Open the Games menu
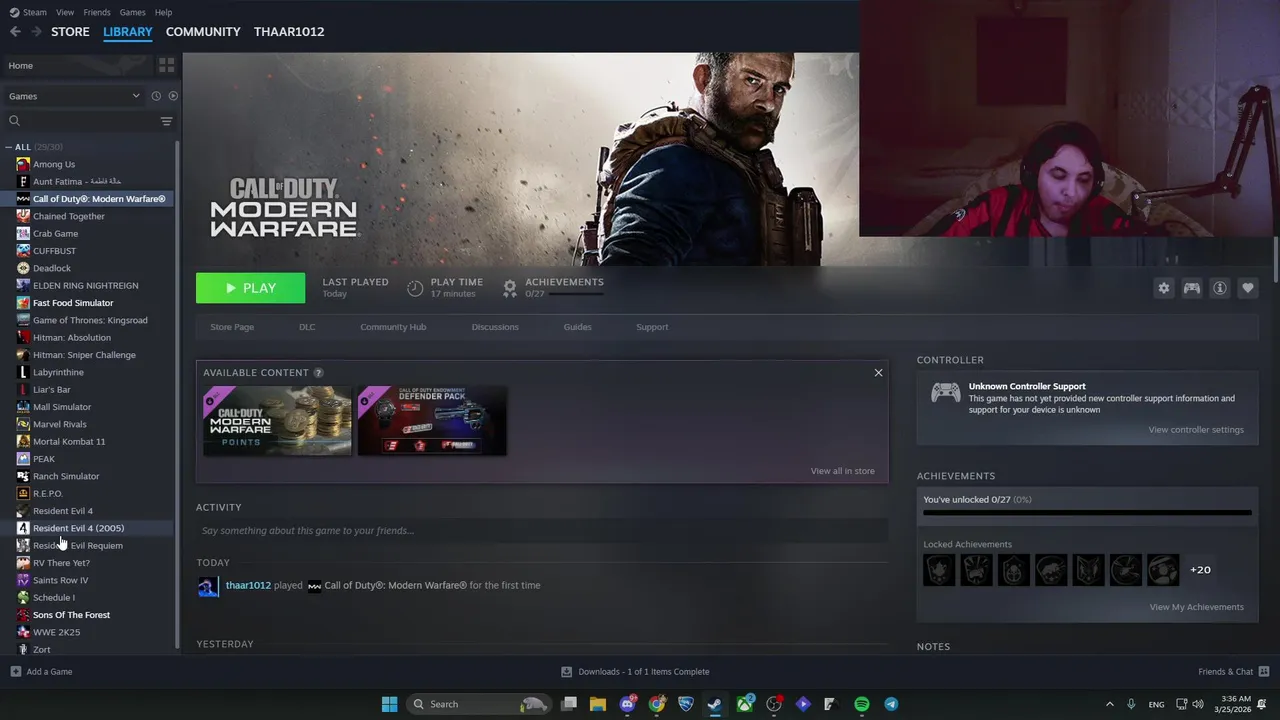Screen dimensions: 1280x720 pos(132,12)
